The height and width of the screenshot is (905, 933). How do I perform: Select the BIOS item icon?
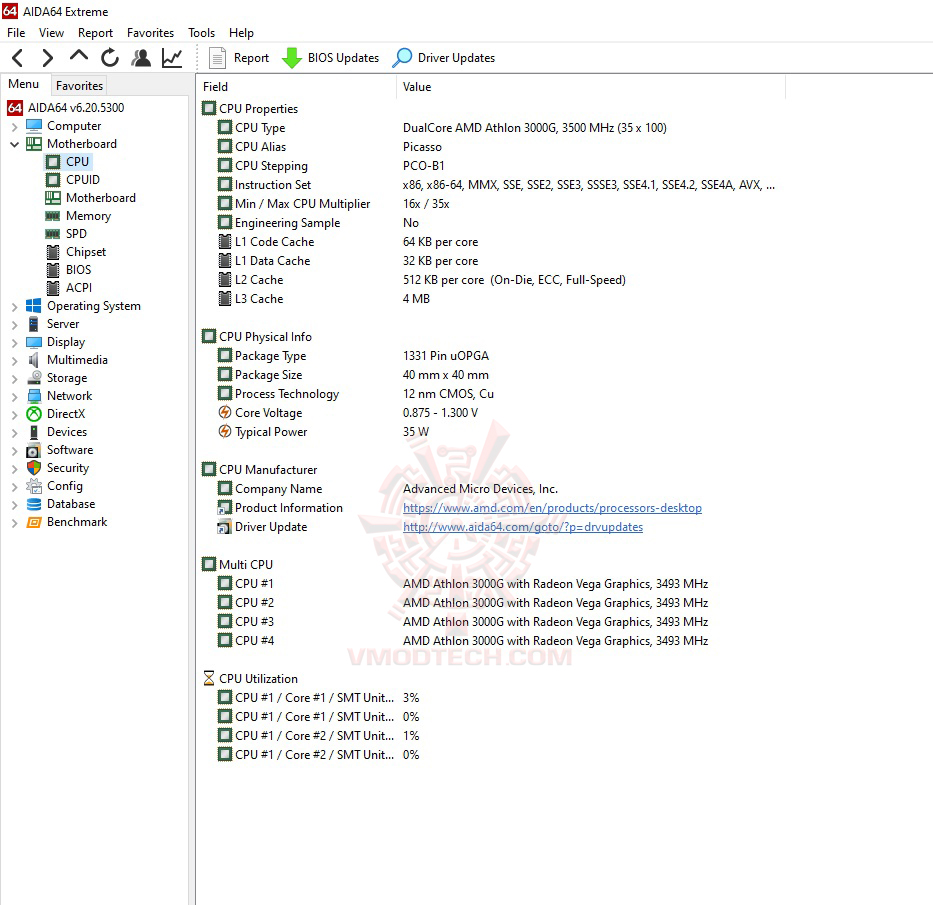(x=53, y=270)
